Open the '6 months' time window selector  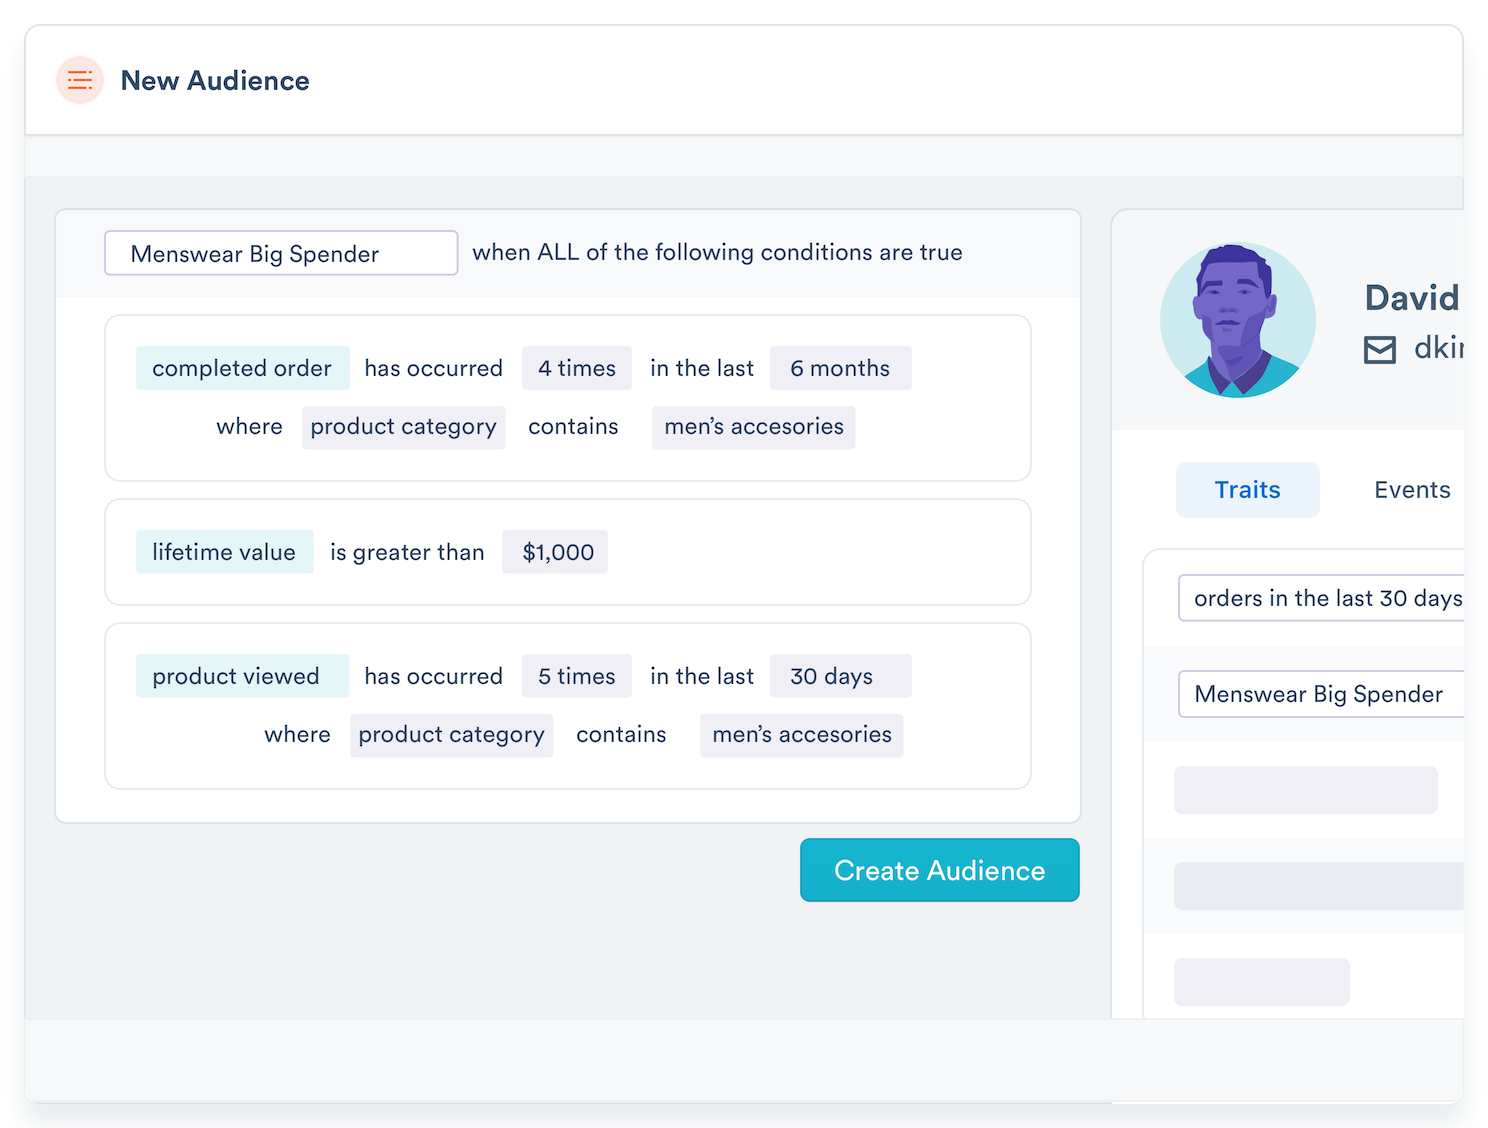[x=840, y=368]
